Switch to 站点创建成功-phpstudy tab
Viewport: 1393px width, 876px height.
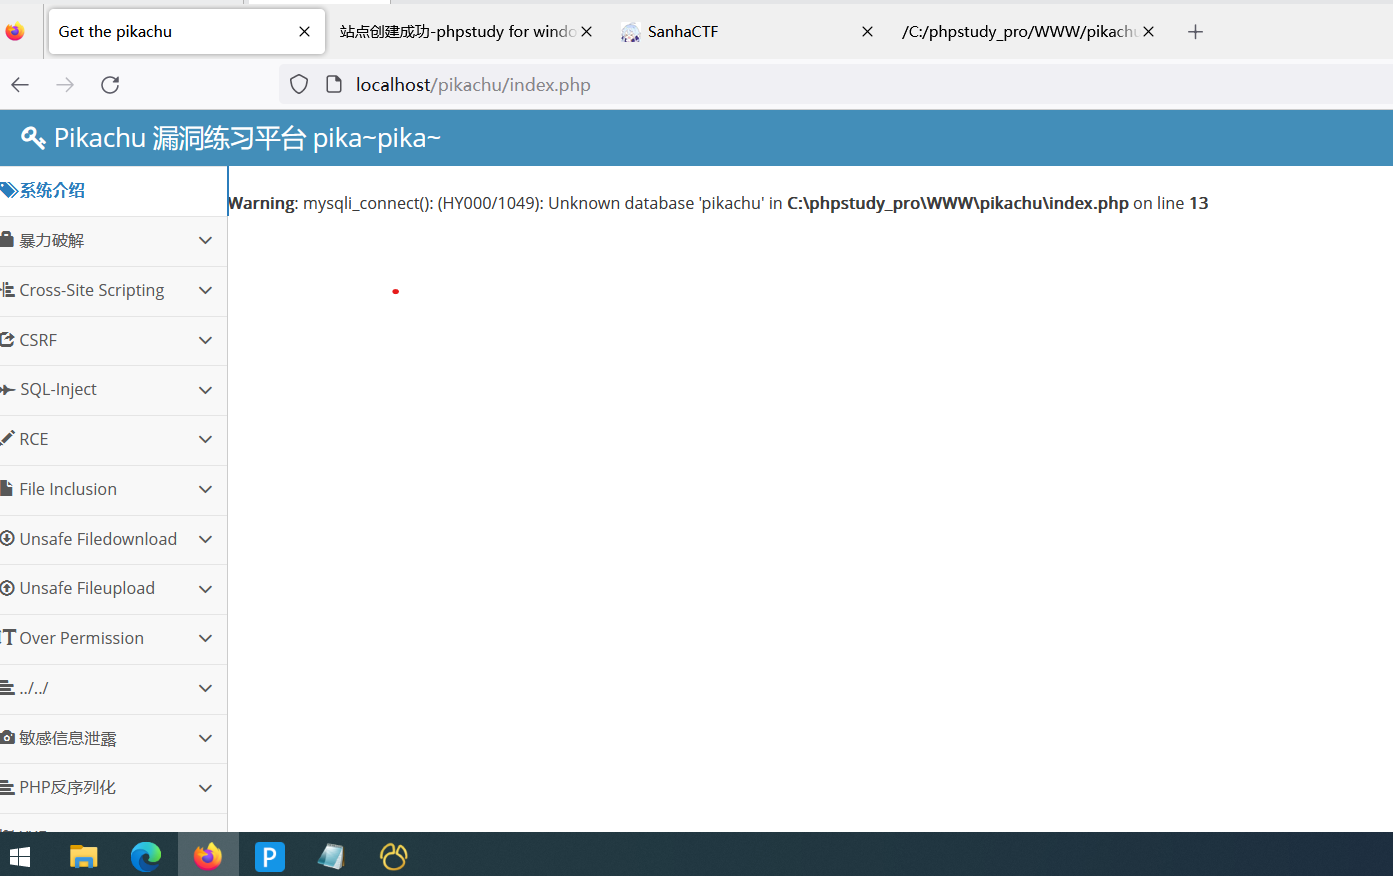pos(456,32)
